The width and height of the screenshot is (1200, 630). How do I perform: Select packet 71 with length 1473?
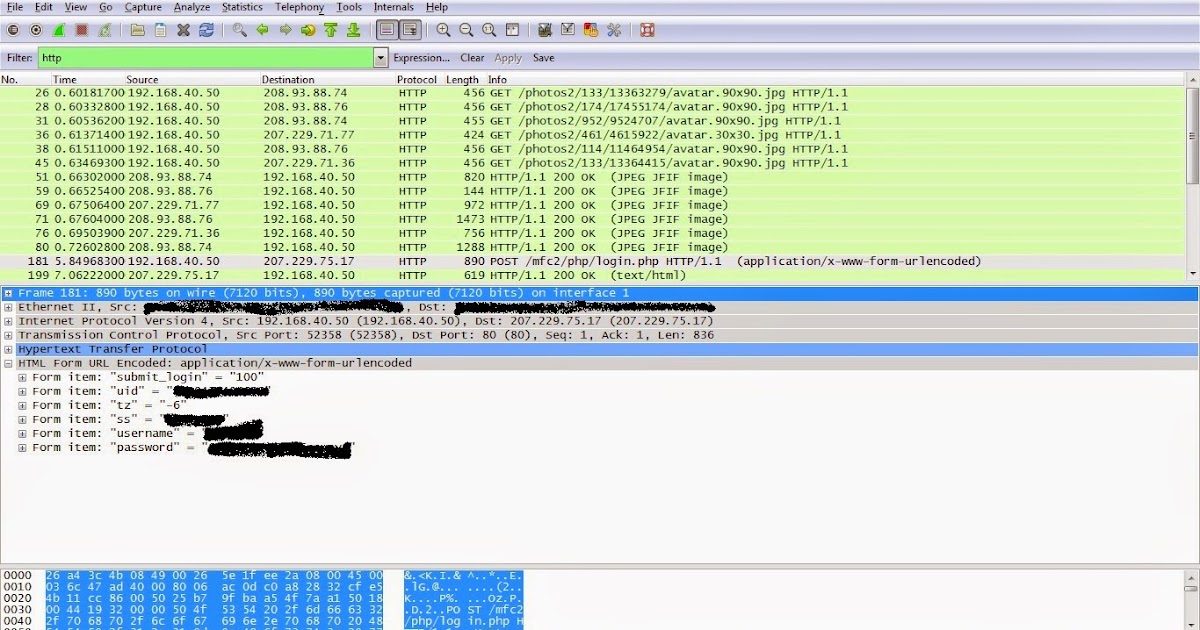point(592,219)
